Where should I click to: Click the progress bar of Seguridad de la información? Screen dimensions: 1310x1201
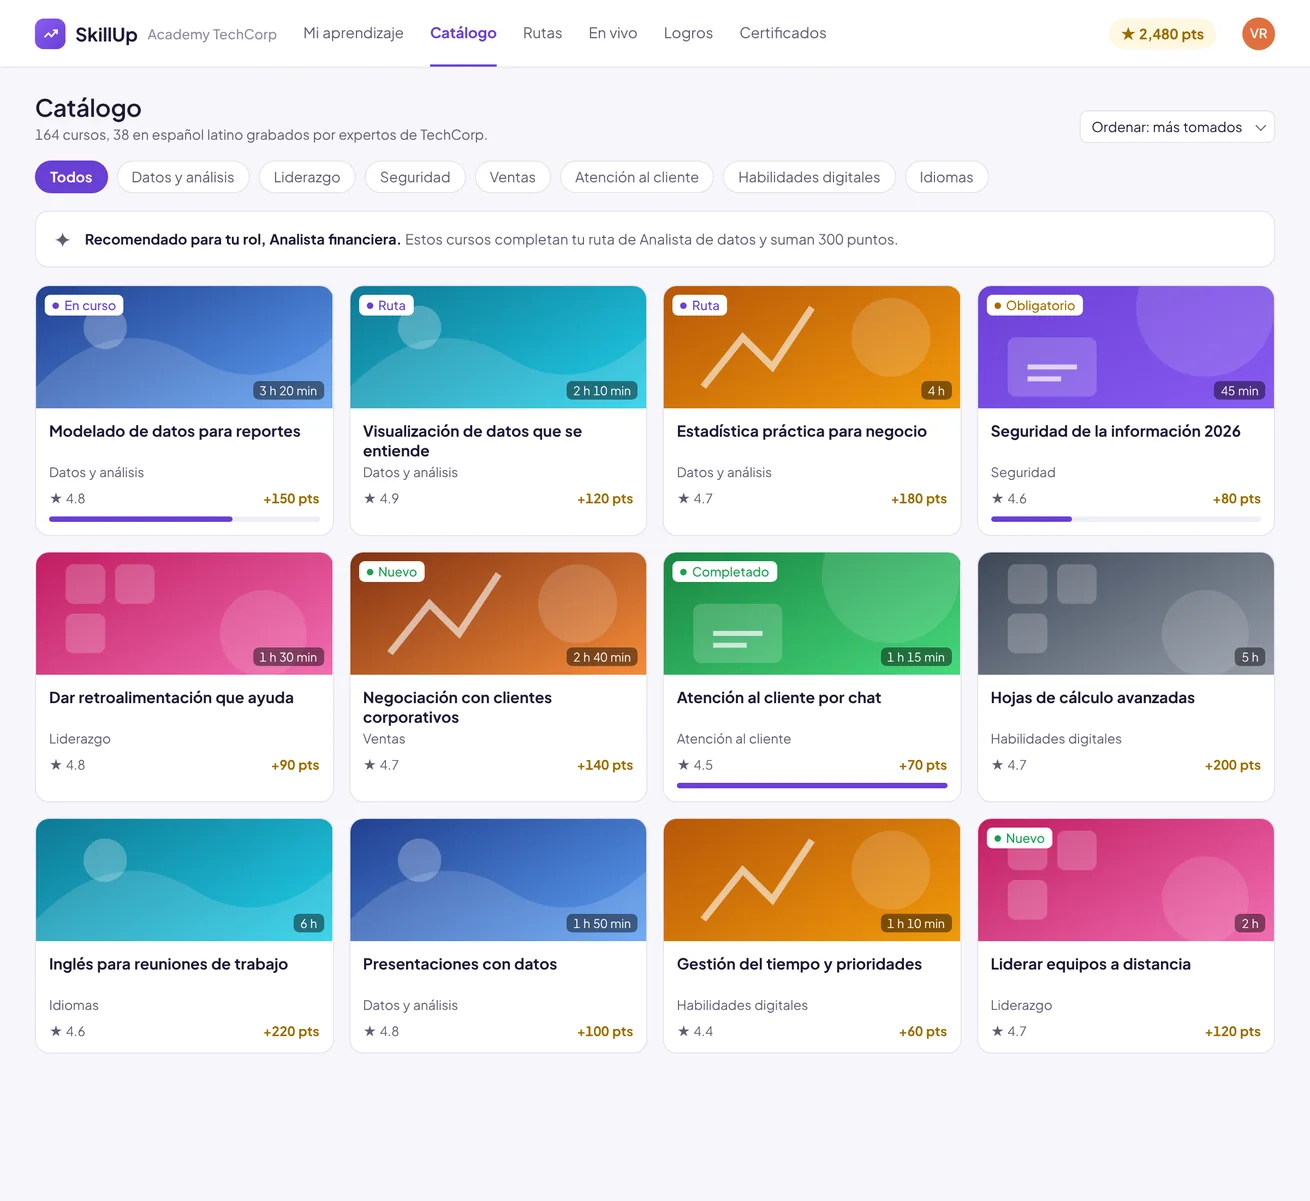1126,519
